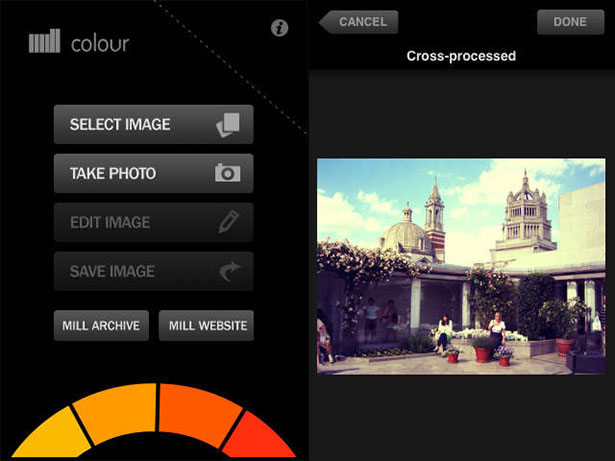The image size is (615, 461).
Task: Click the greyed-out Edit Image button
Action: 153,222
